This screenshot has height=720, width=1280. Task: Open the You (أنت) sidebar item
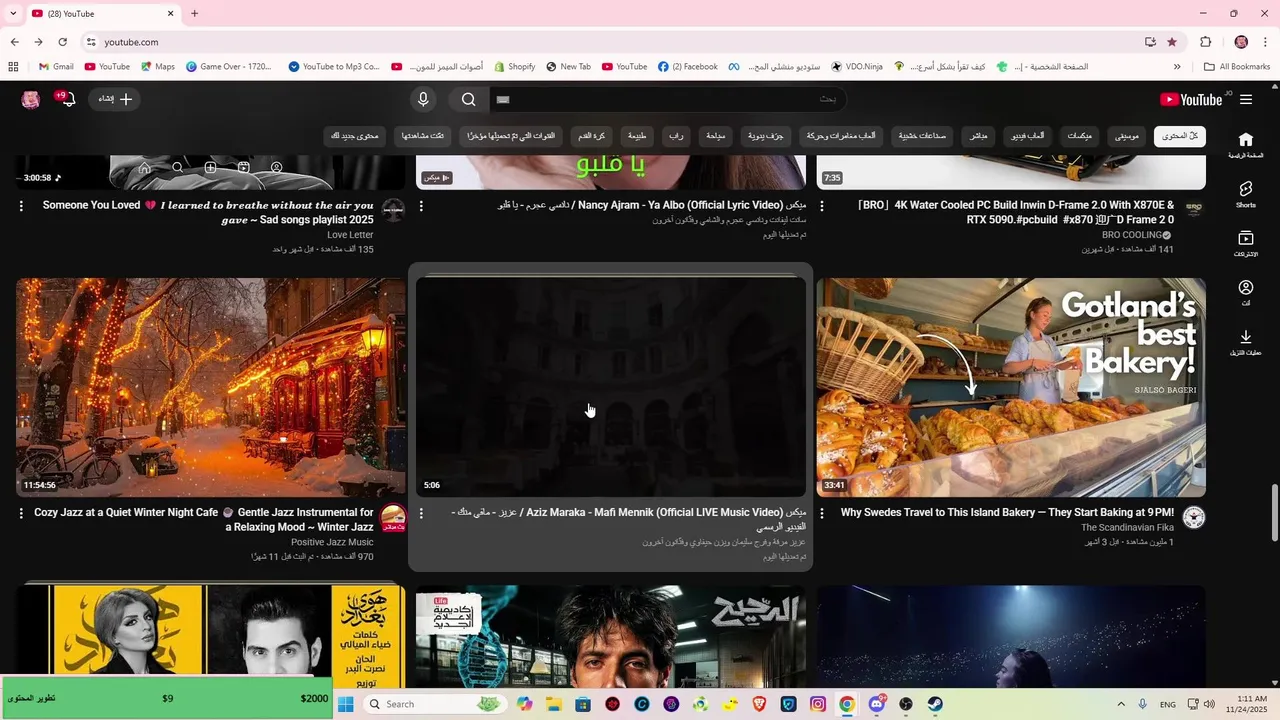click(1245, 292)
